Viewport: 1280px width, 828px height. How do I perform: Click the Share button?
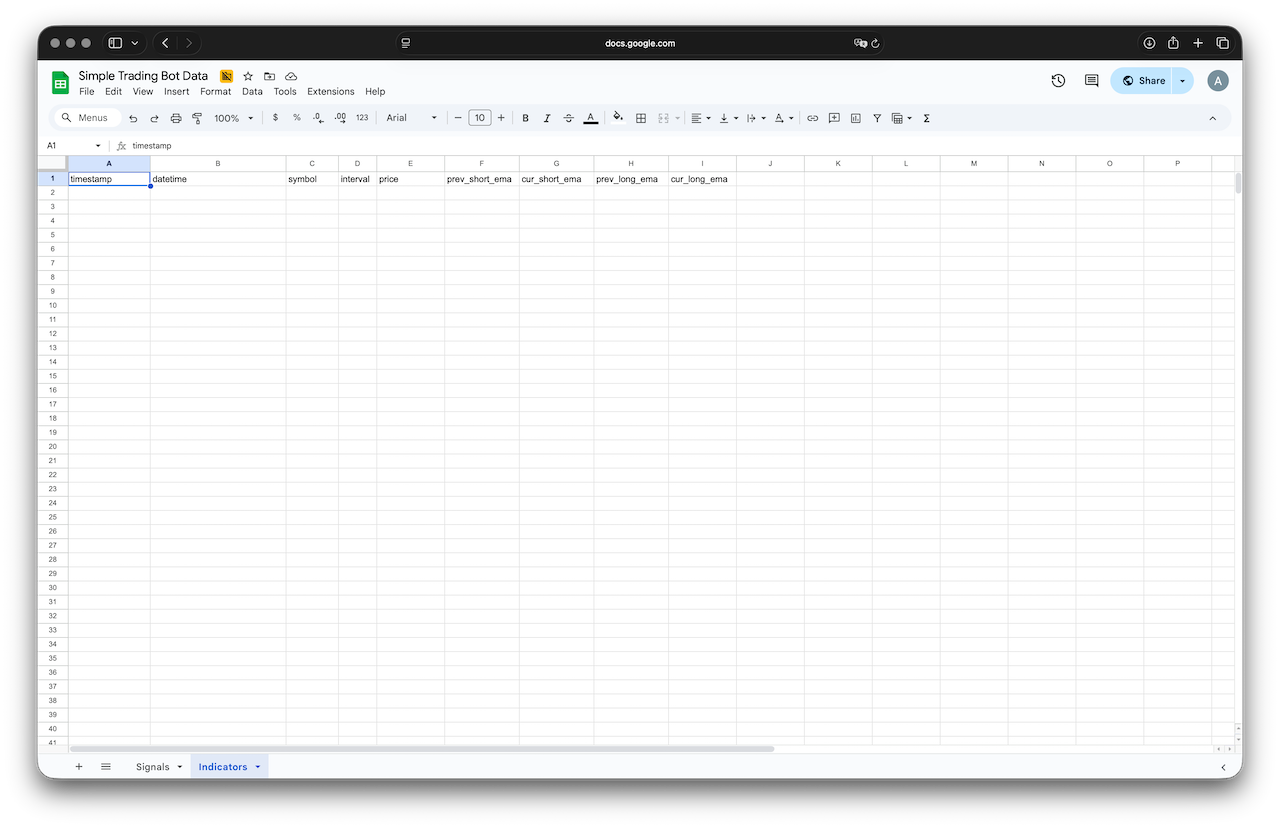(1143, 81)
